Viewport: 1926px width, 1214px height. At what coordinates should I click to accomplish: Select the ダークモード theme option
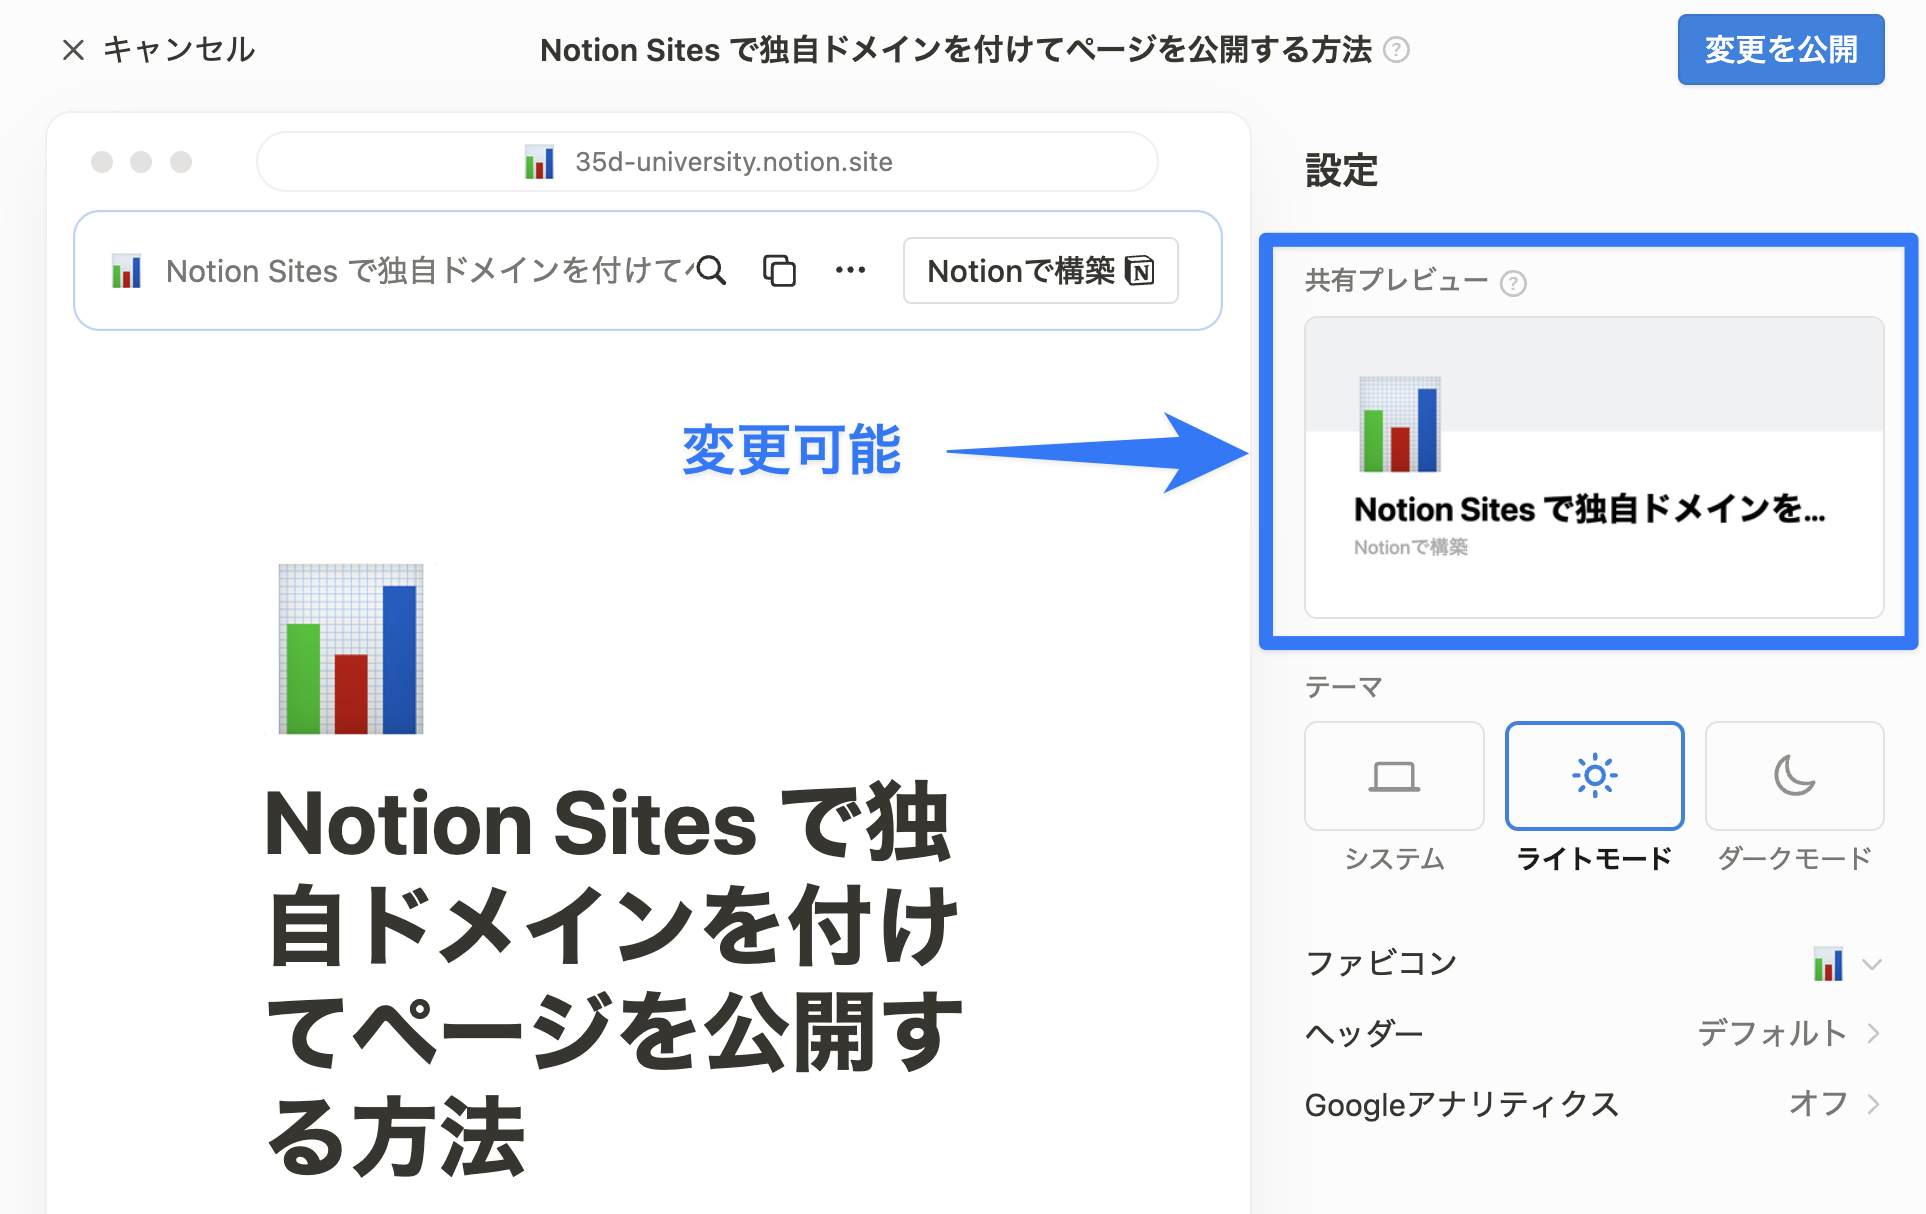tap(1795, 776)
